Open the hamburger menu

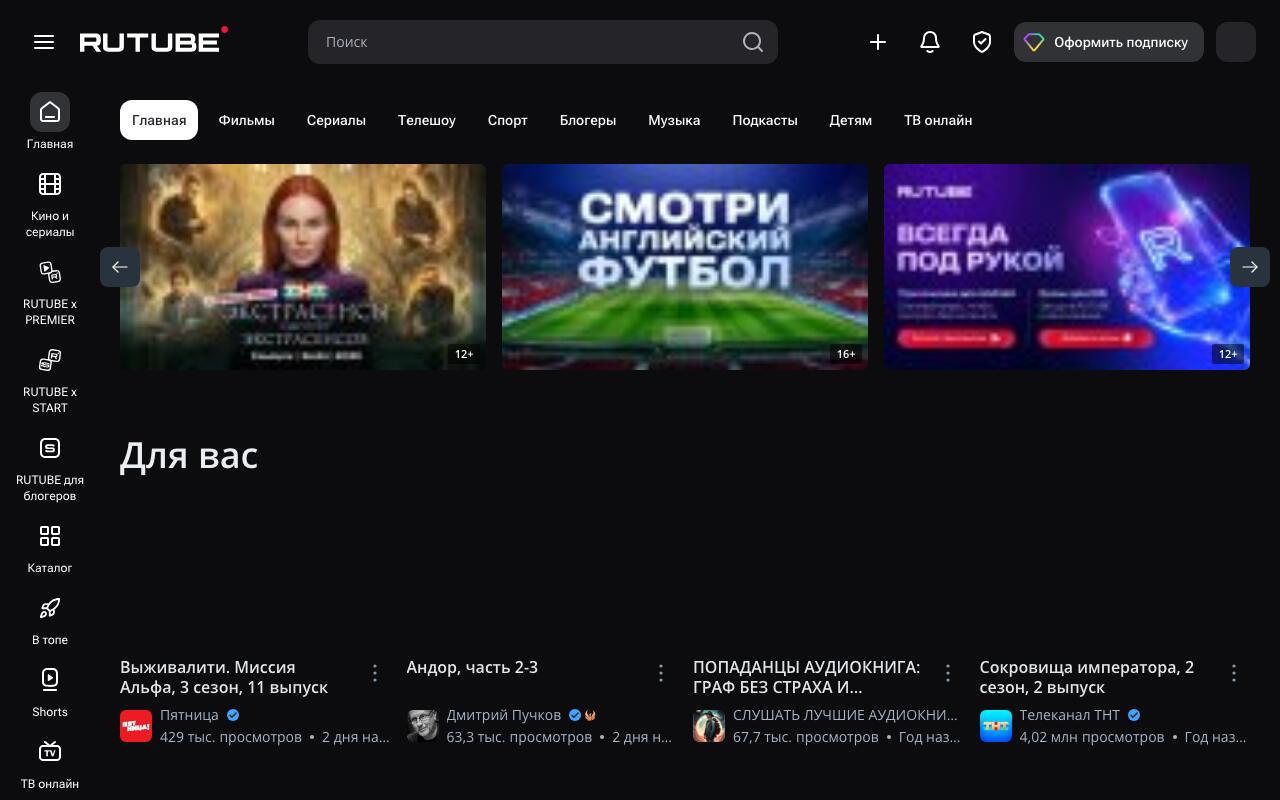tap(44, 42)
